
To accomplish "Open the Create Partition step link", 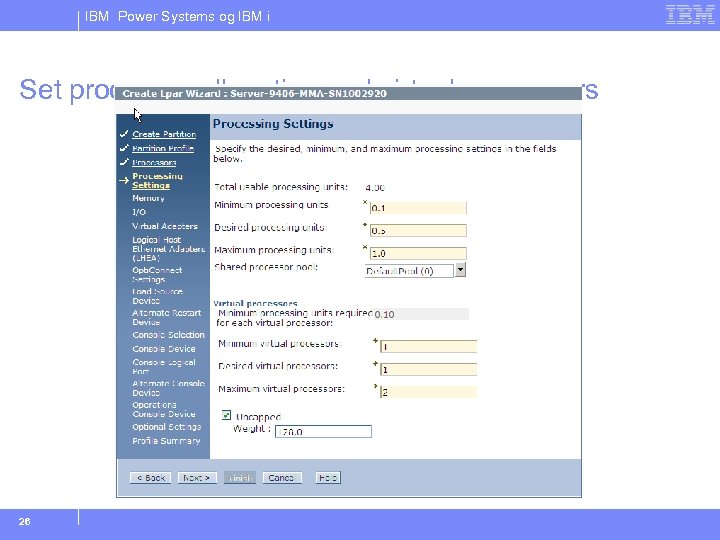I will click(164, 134).
